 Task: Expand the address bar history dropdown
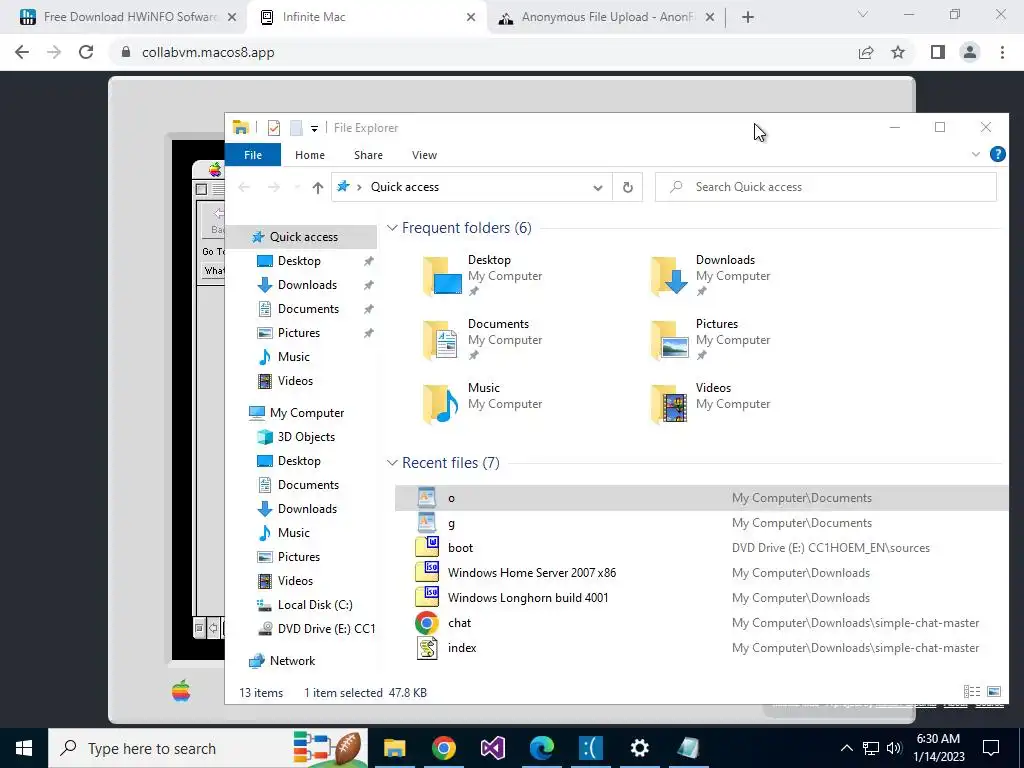click(x=598, y=187)
